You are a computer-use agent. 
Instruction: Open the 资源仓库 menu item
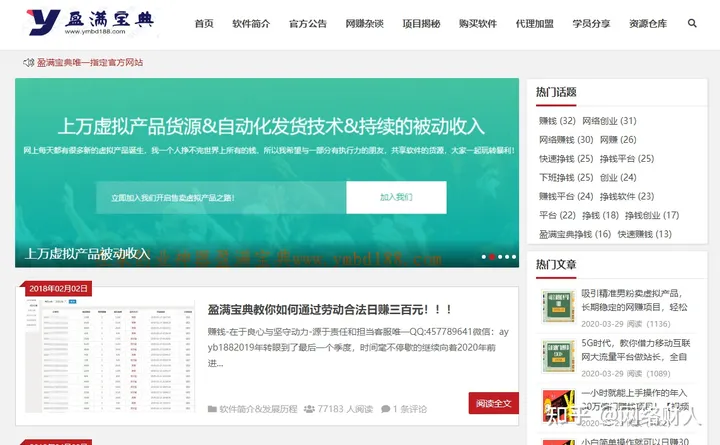click(648, 23)
